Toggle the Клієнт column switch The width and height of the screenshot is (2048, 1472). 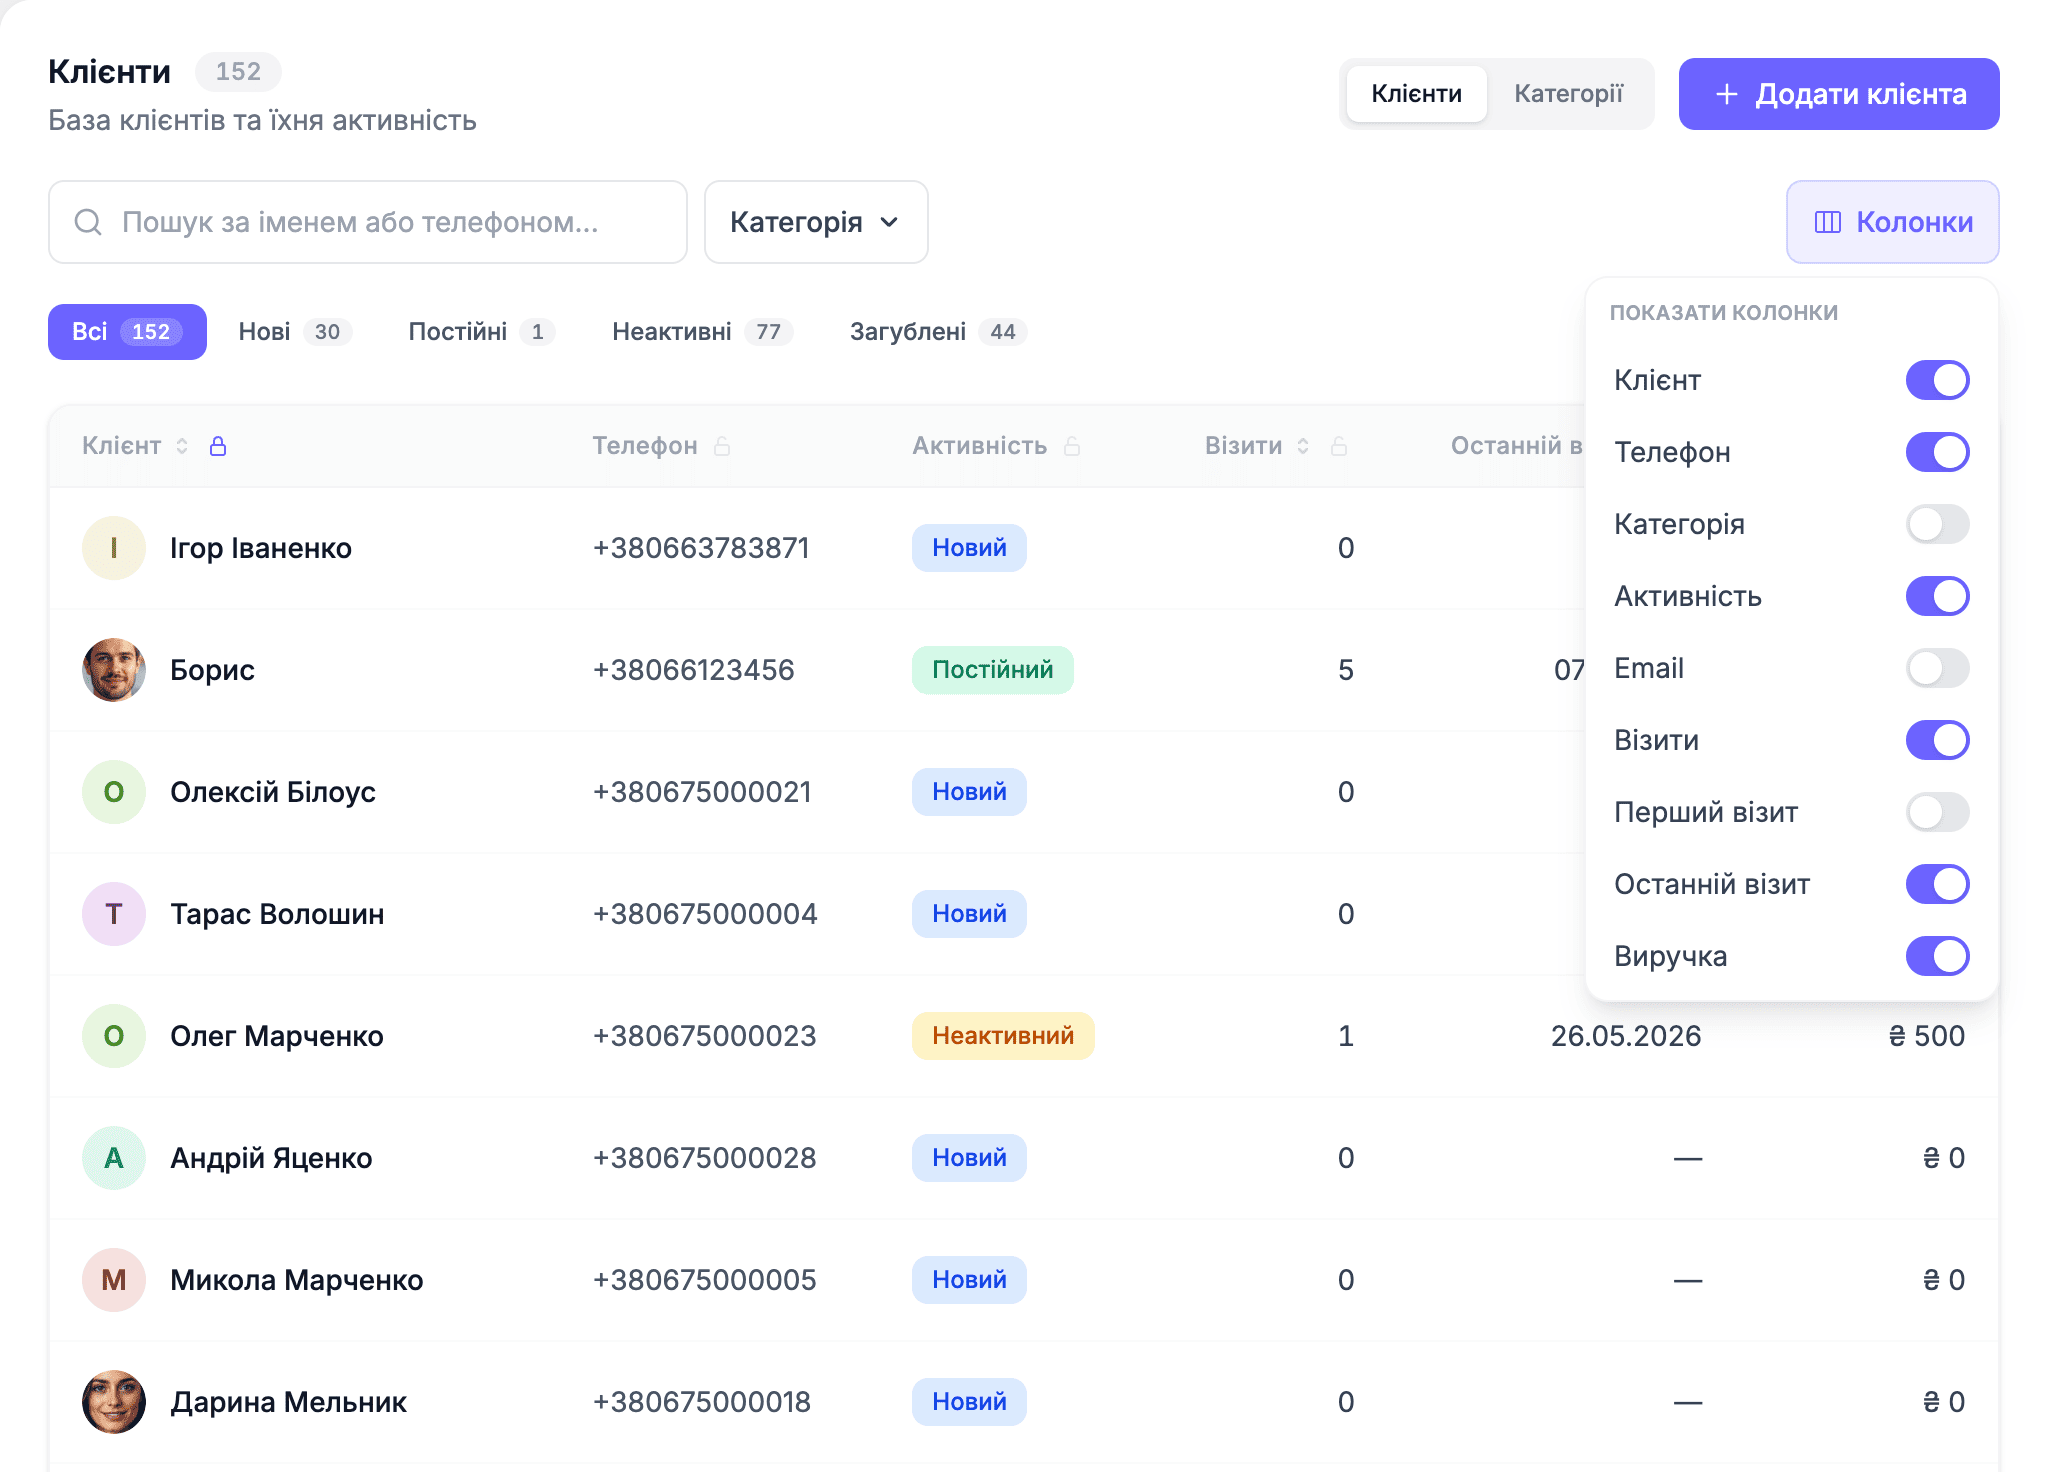click(x=1937, y=380)
